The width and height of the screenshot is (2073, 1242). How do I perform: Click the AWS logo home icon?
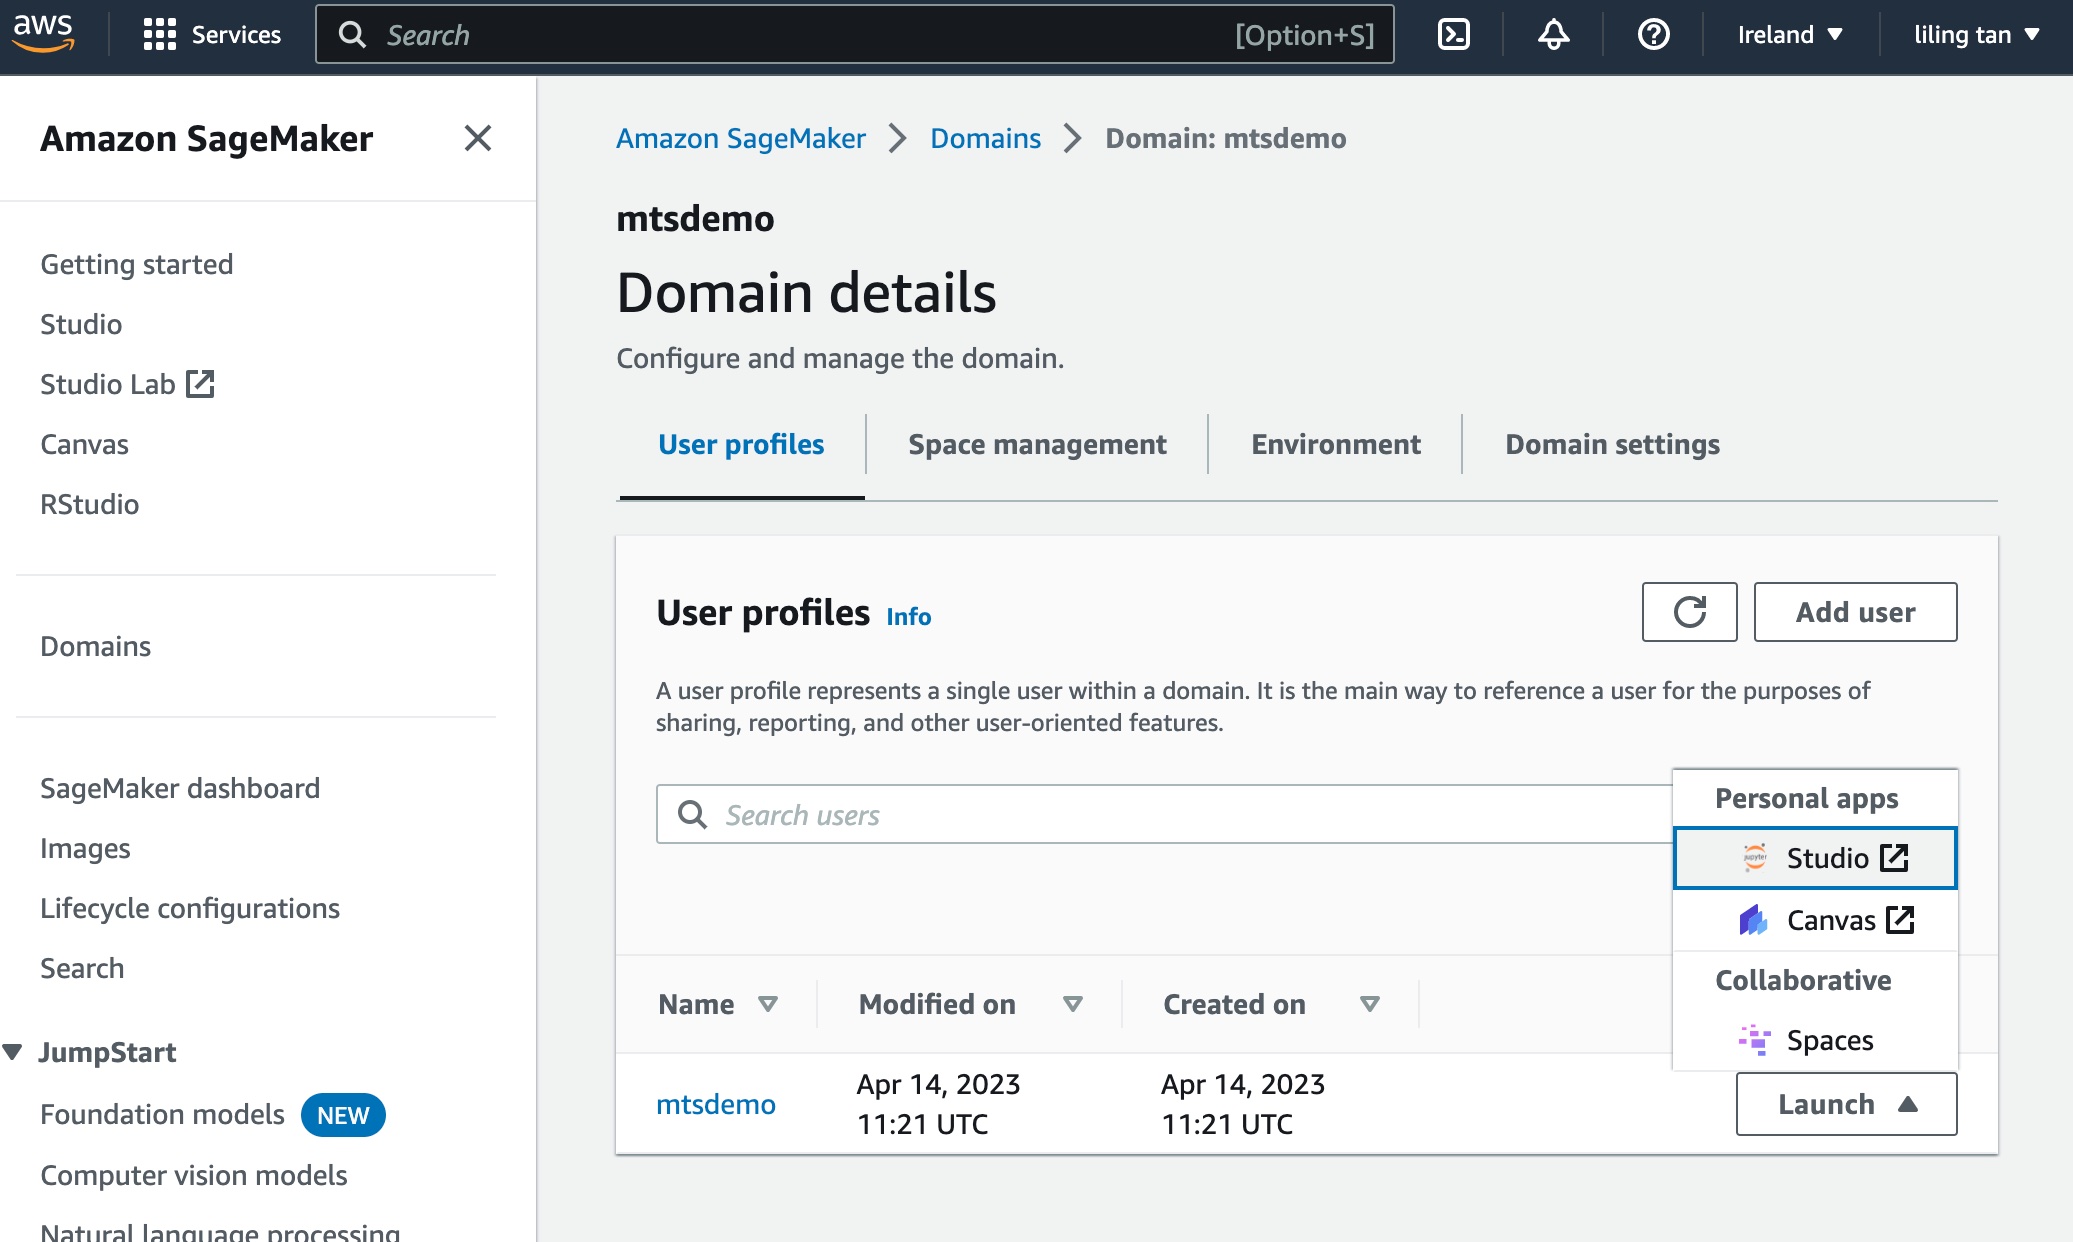(43, 33)
